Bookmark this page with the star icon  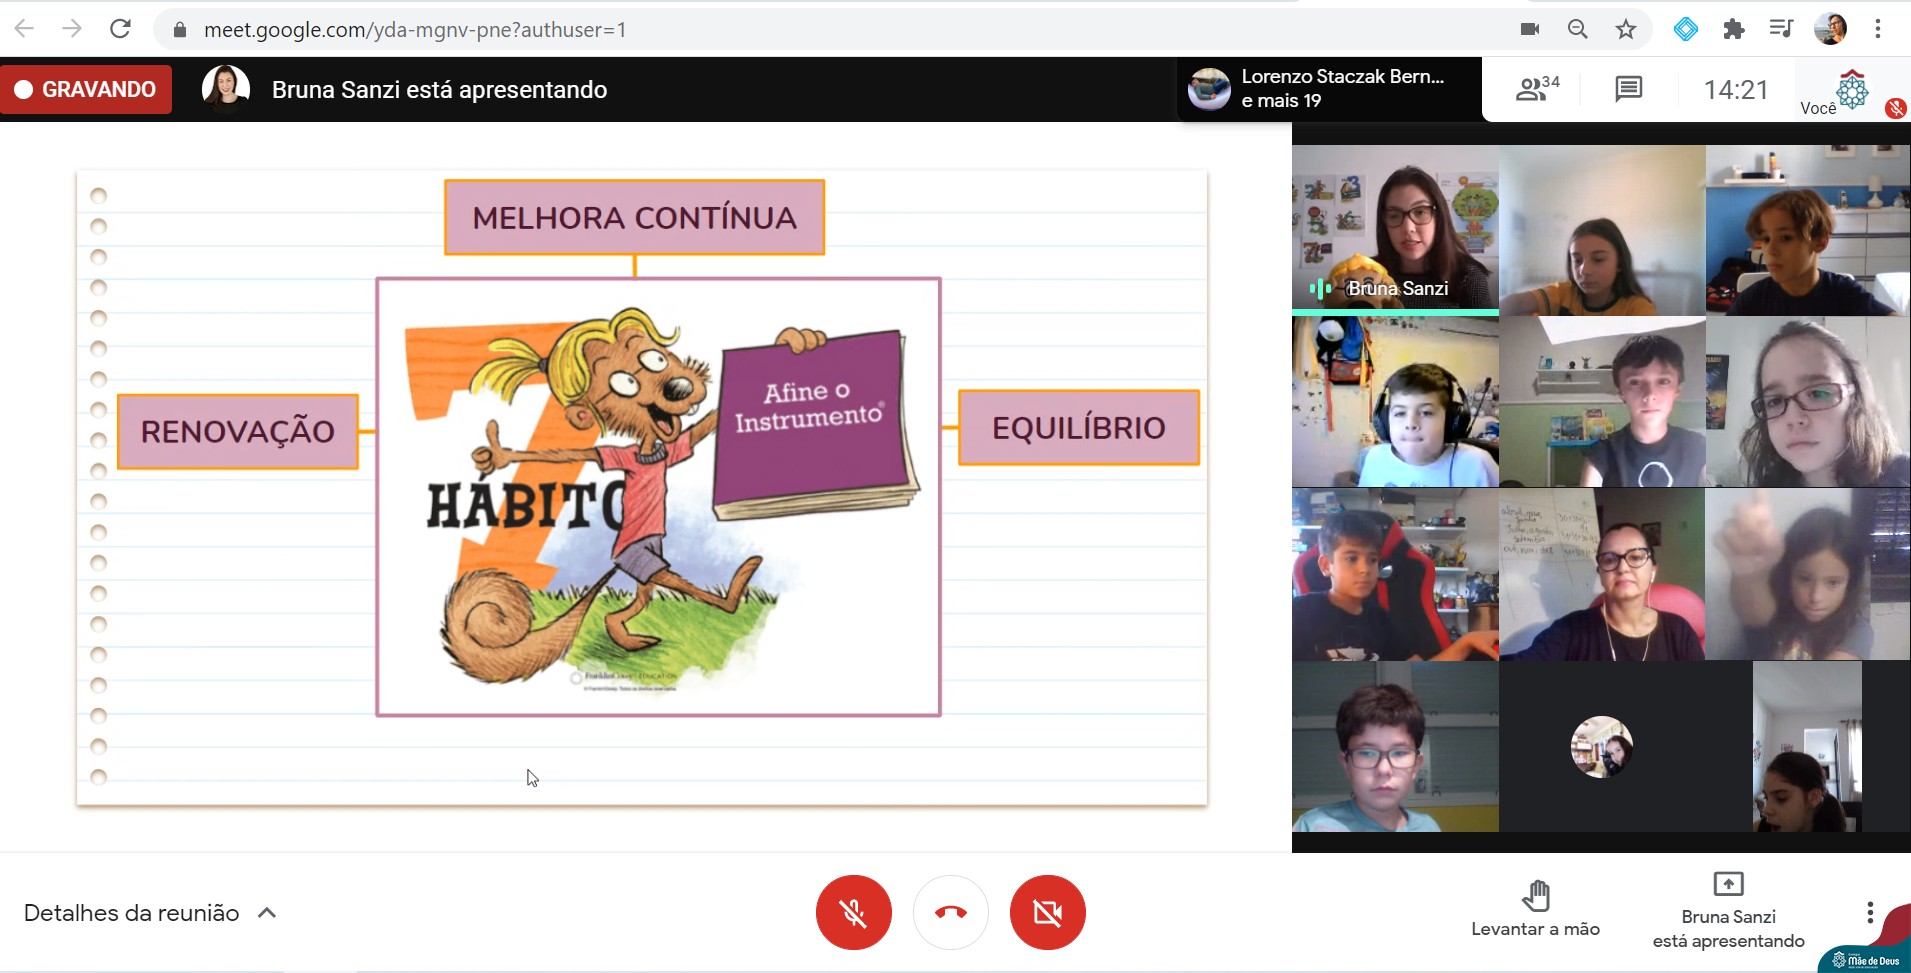1626,29
